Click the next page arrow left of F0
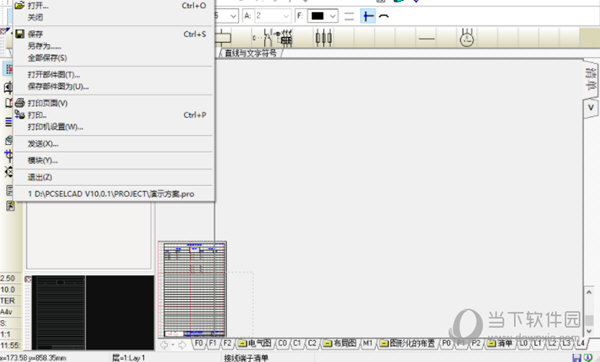600x362 pixels. click(x=182, y=345)
